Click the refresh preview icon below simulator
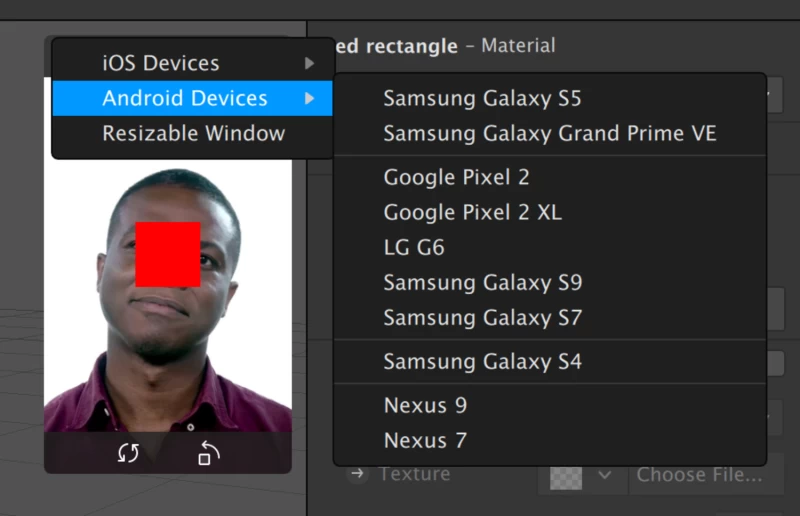This screenshot has width=800, height=516. tap(128, 453)
